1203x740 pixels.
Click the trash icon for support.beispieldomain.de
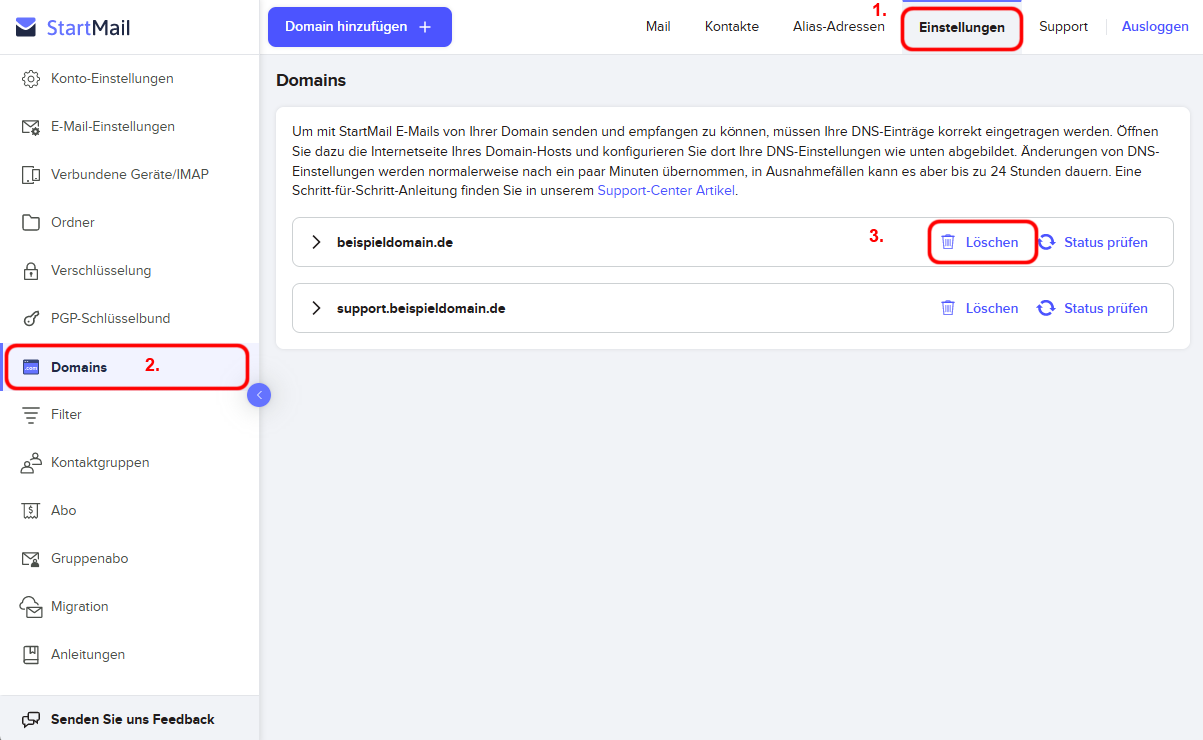[x=948, y=308]
